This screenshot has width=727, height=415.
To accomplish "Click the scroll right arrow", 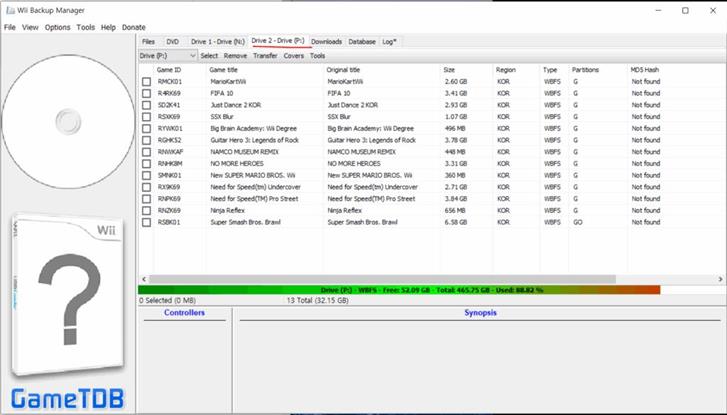I will click(x=720, y=279).
